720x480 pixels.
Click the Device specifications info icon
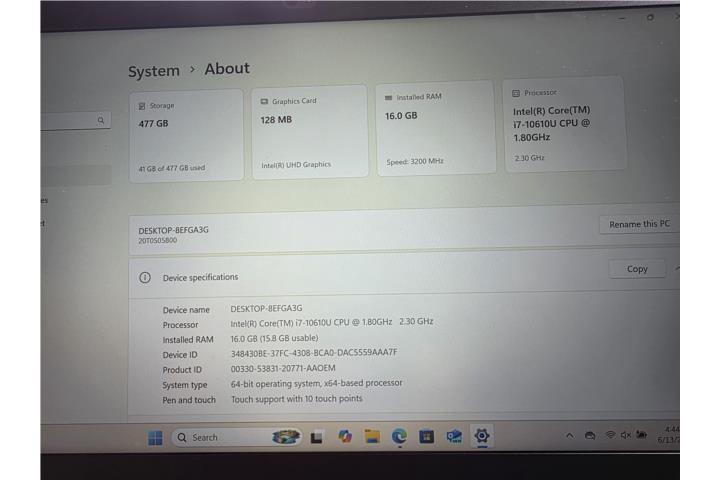(x=145, y=277)
